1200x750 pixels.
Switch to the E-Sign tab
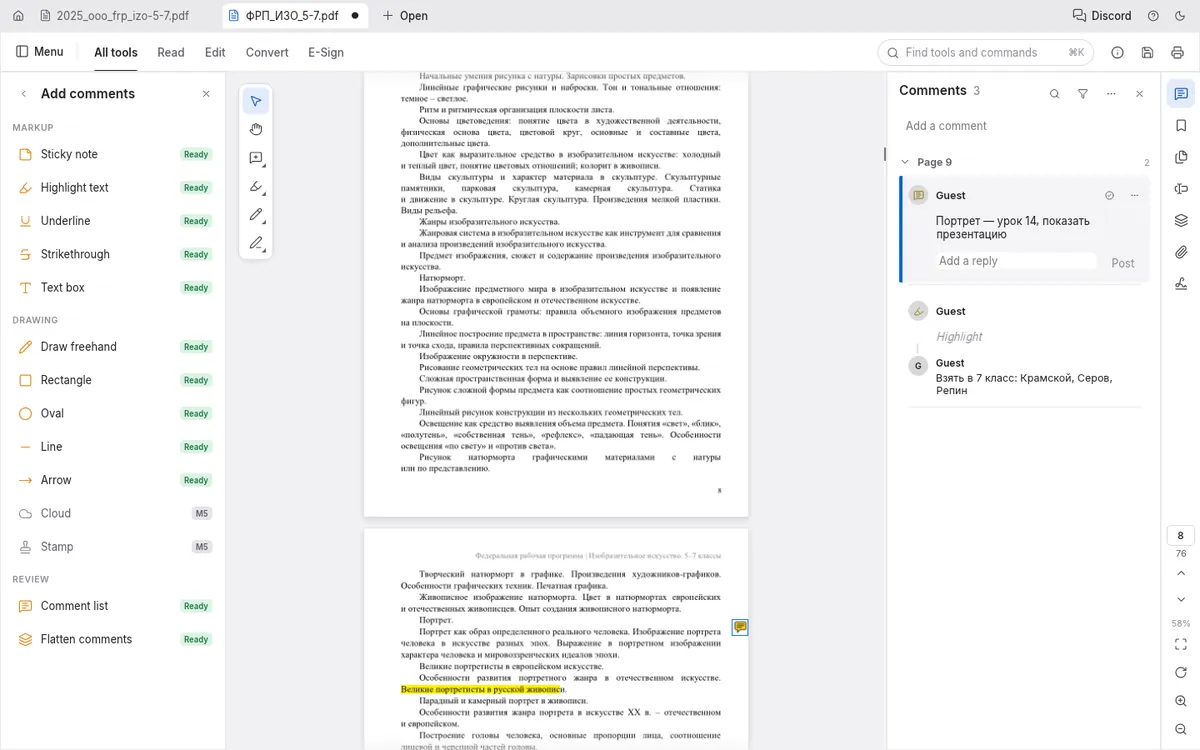[326, 52]
